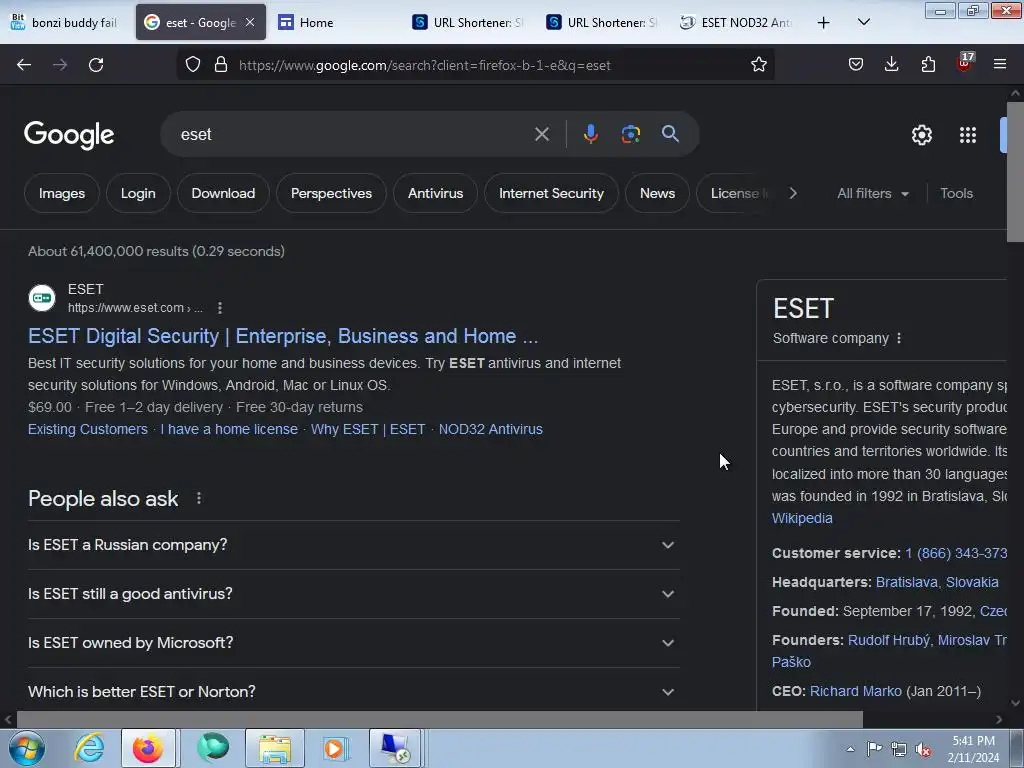Open the Tools search option
Screen dimensions: 1024x768
click(956, 193)
